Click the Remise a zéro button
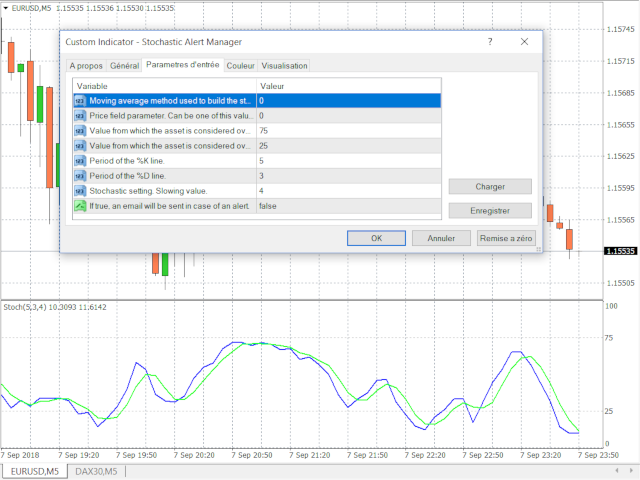640x480 pixels. pyautogui.click(x=506, y=238)
